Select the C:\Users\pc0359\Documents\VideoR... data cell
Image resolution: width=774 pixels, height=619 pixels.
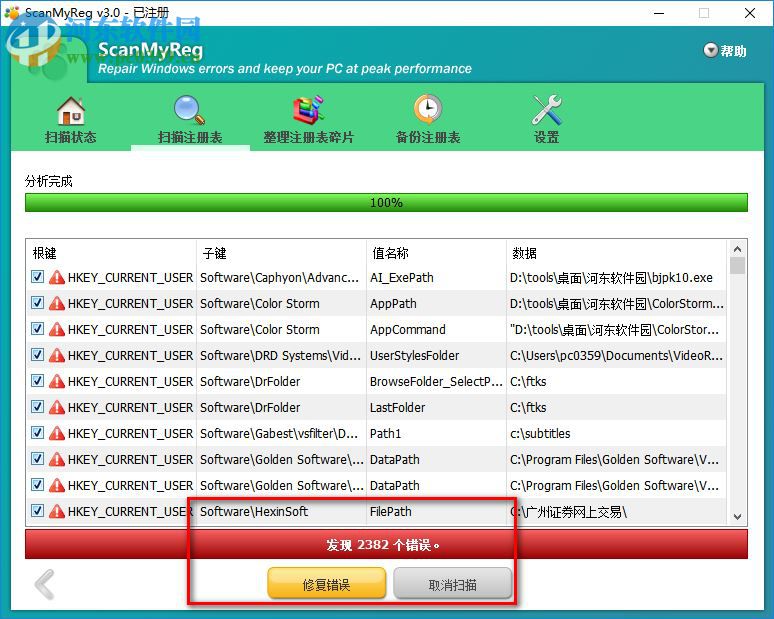coord(617,356)
